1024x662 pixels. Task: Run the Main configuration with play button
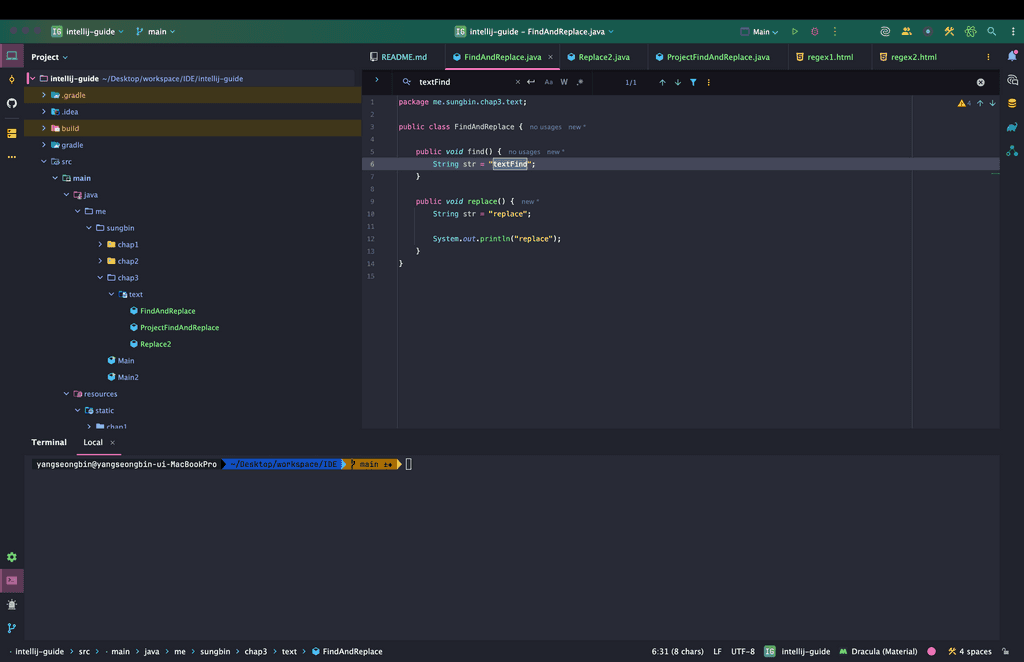tap(795, 32)
